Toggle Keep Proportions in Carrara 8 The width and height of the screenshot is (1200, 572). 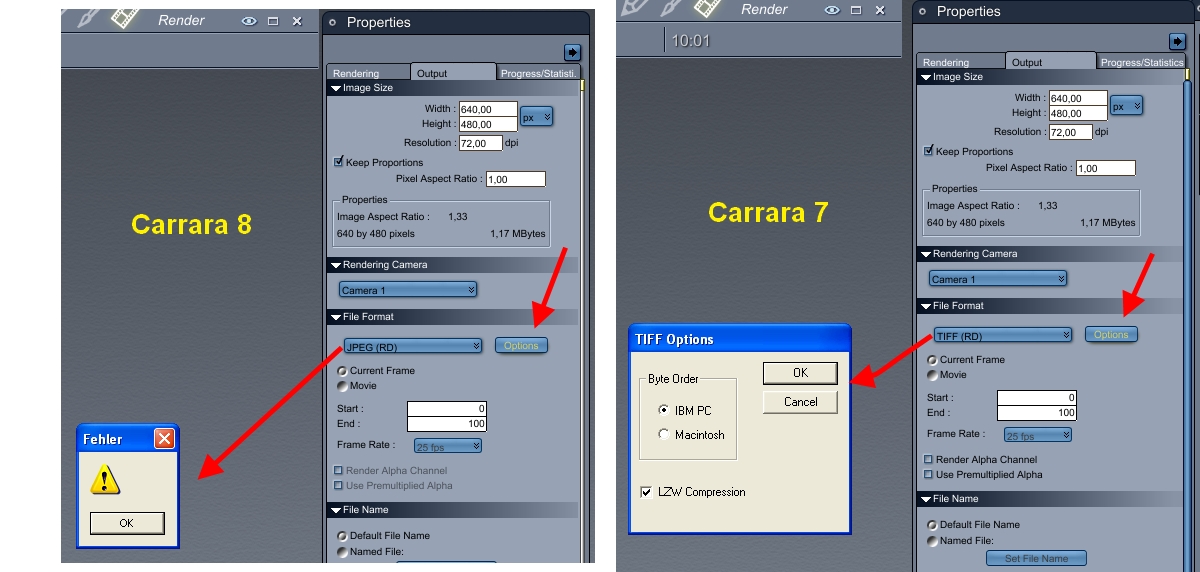coord(339,162)
